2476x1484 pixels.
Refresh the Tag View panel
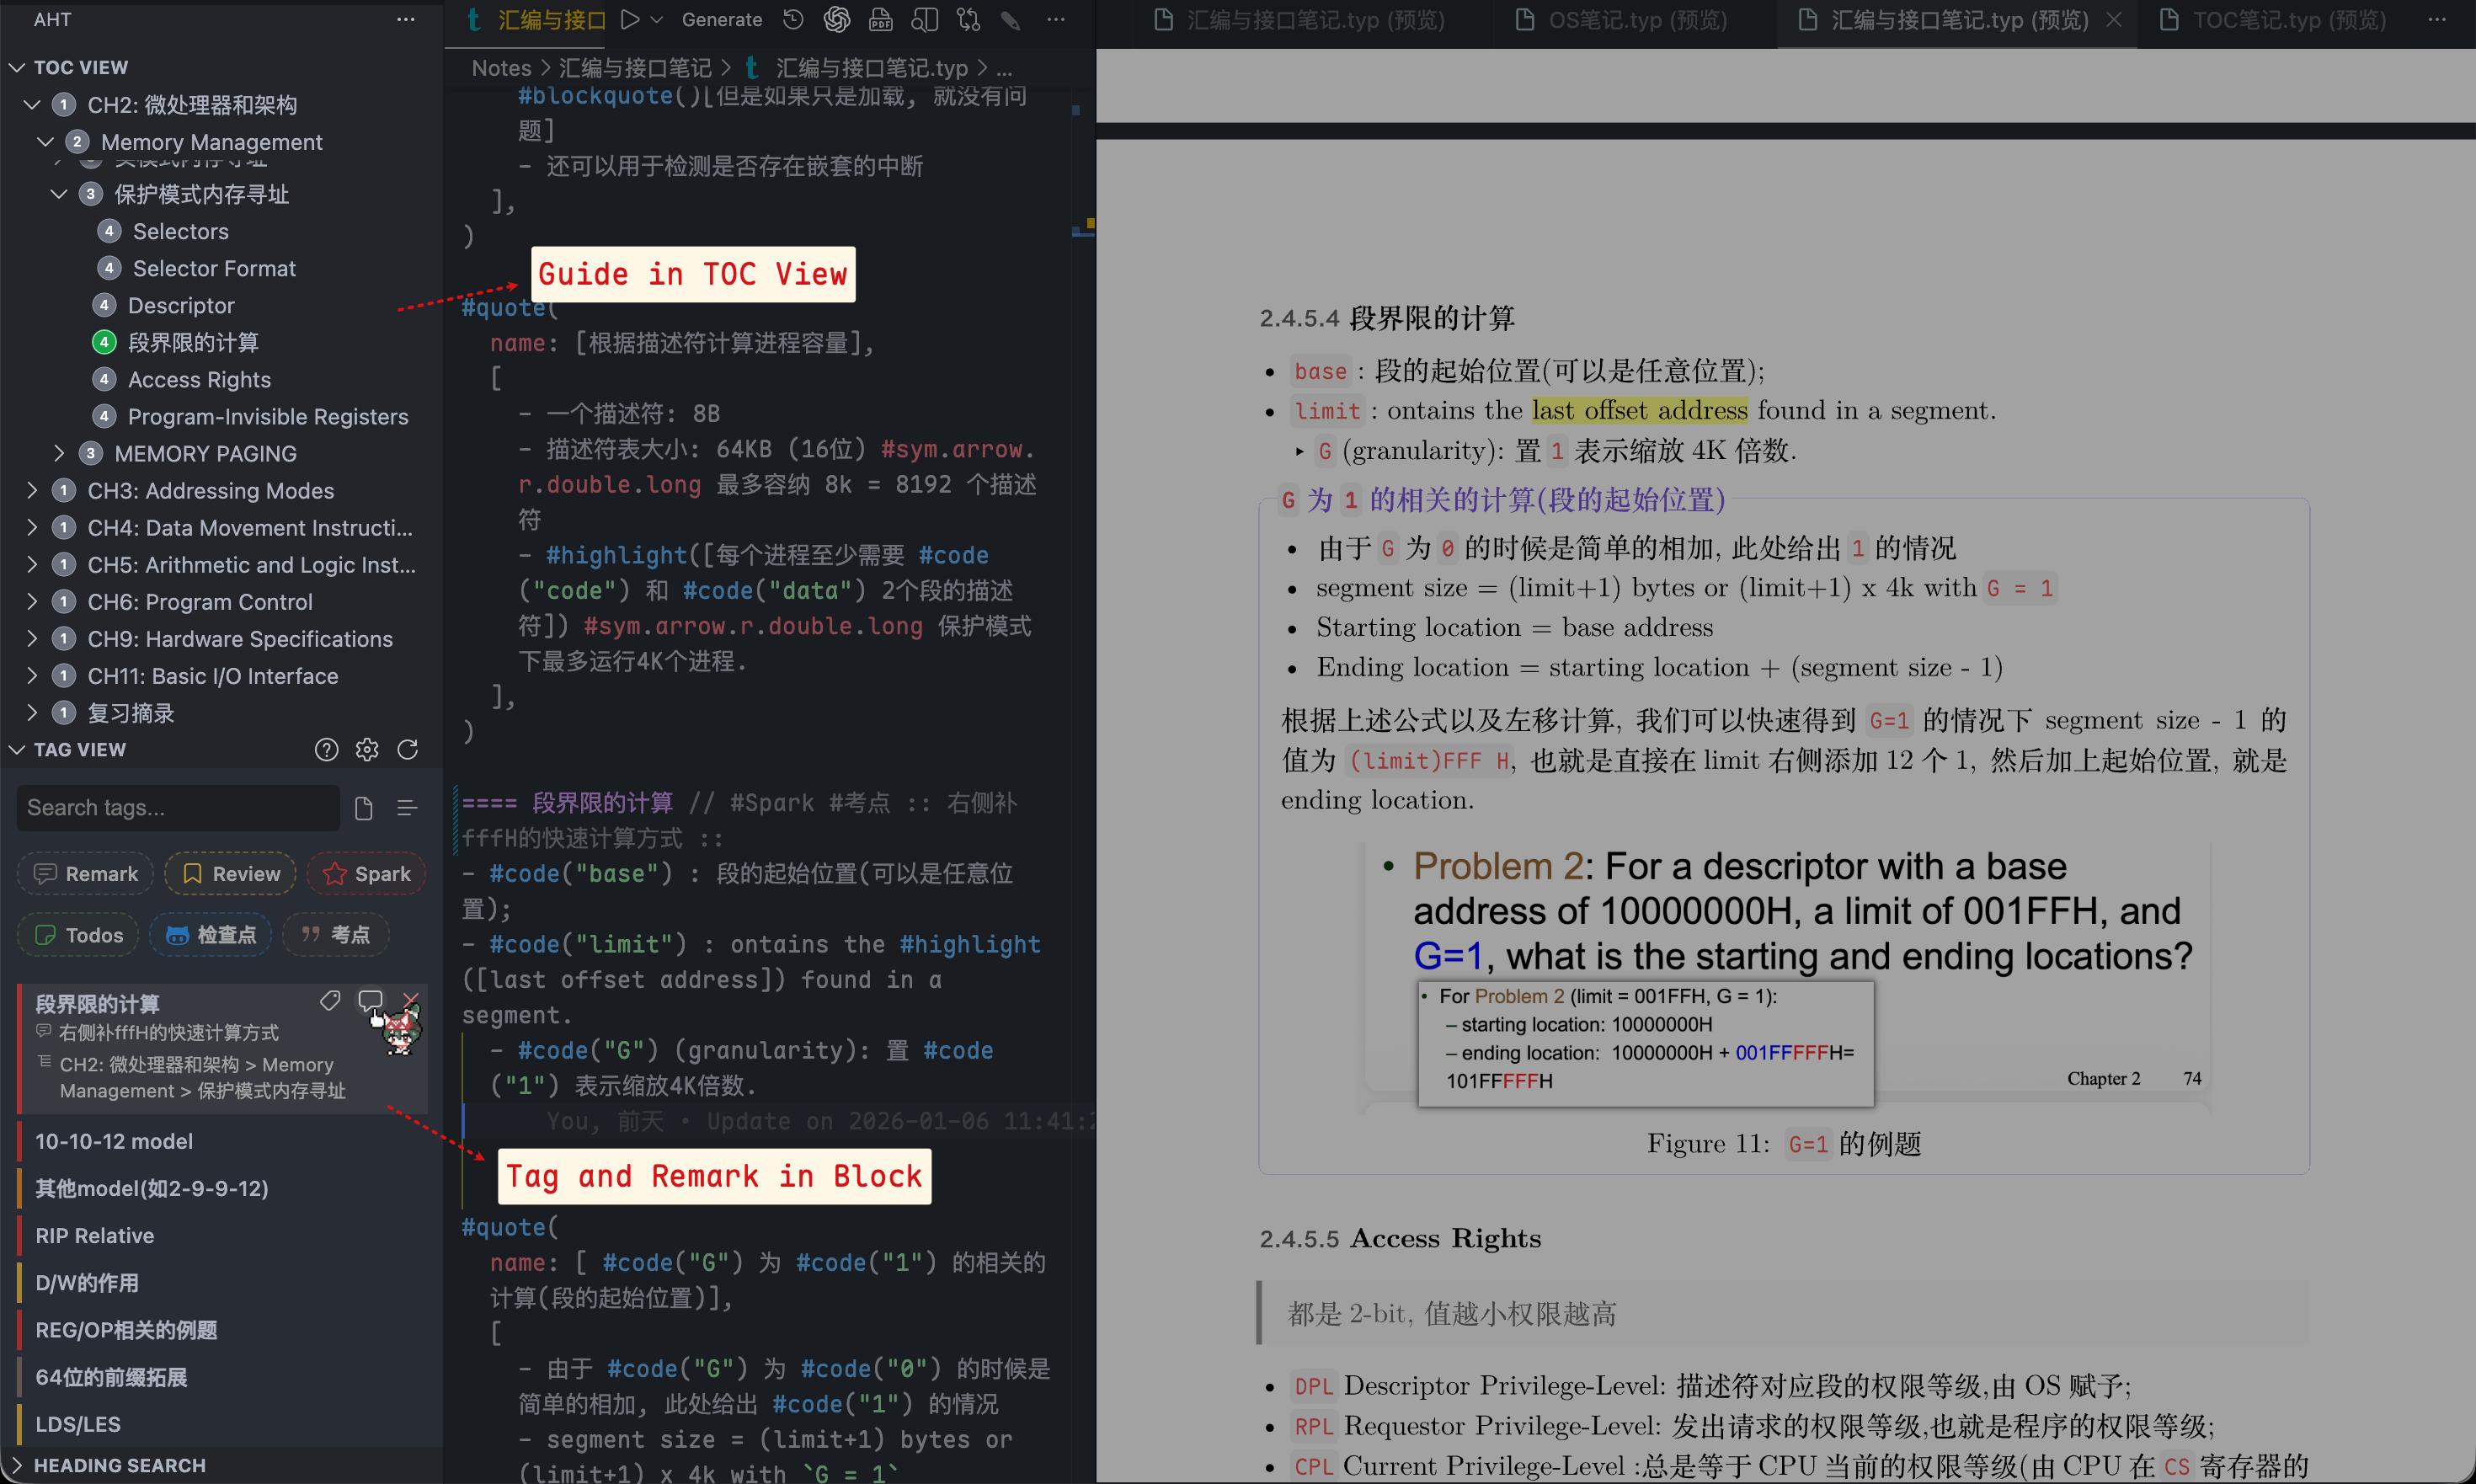[408, 749]
